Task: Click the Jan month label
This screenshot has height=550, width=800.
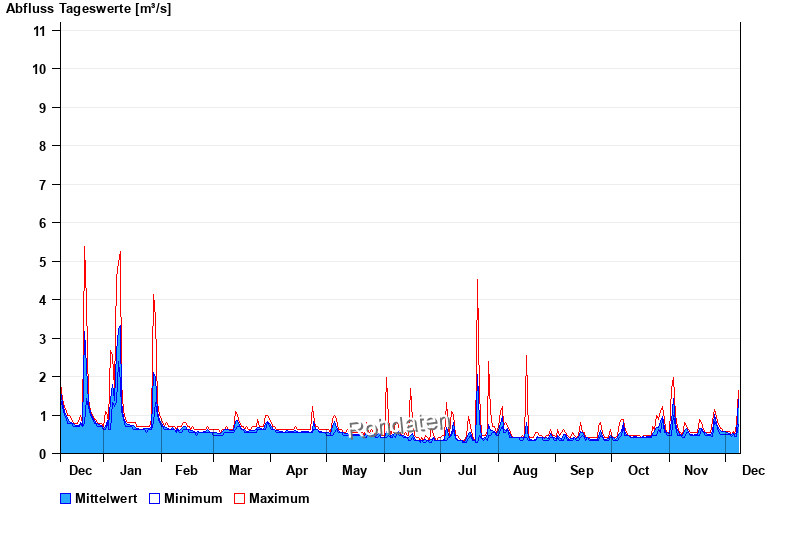Action: pos(130,470)
